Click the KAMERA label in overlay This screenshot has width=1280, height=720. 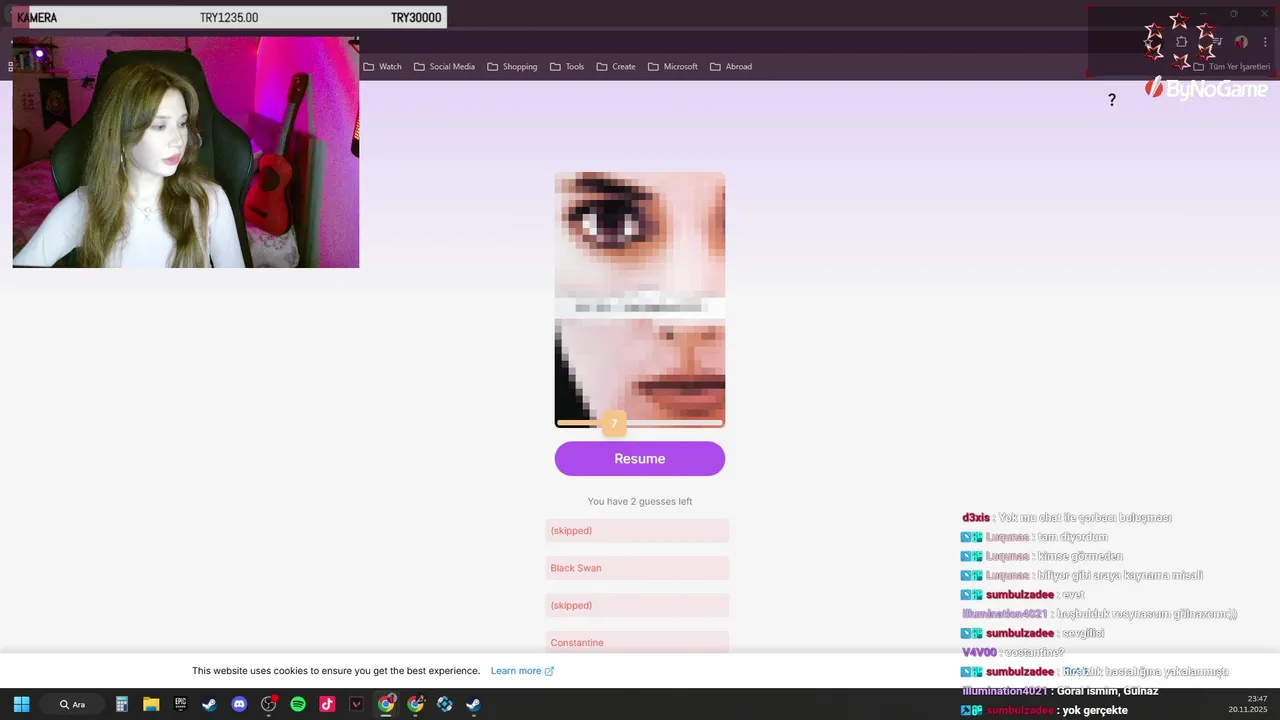37,18
